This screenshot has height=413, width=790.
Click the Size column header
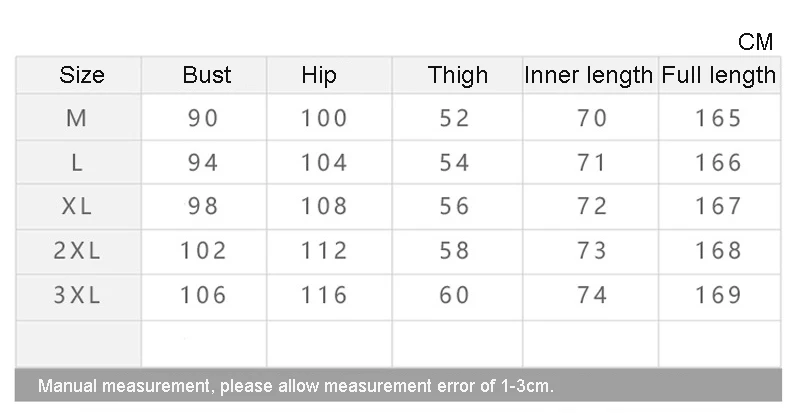(x=82, y=75)
